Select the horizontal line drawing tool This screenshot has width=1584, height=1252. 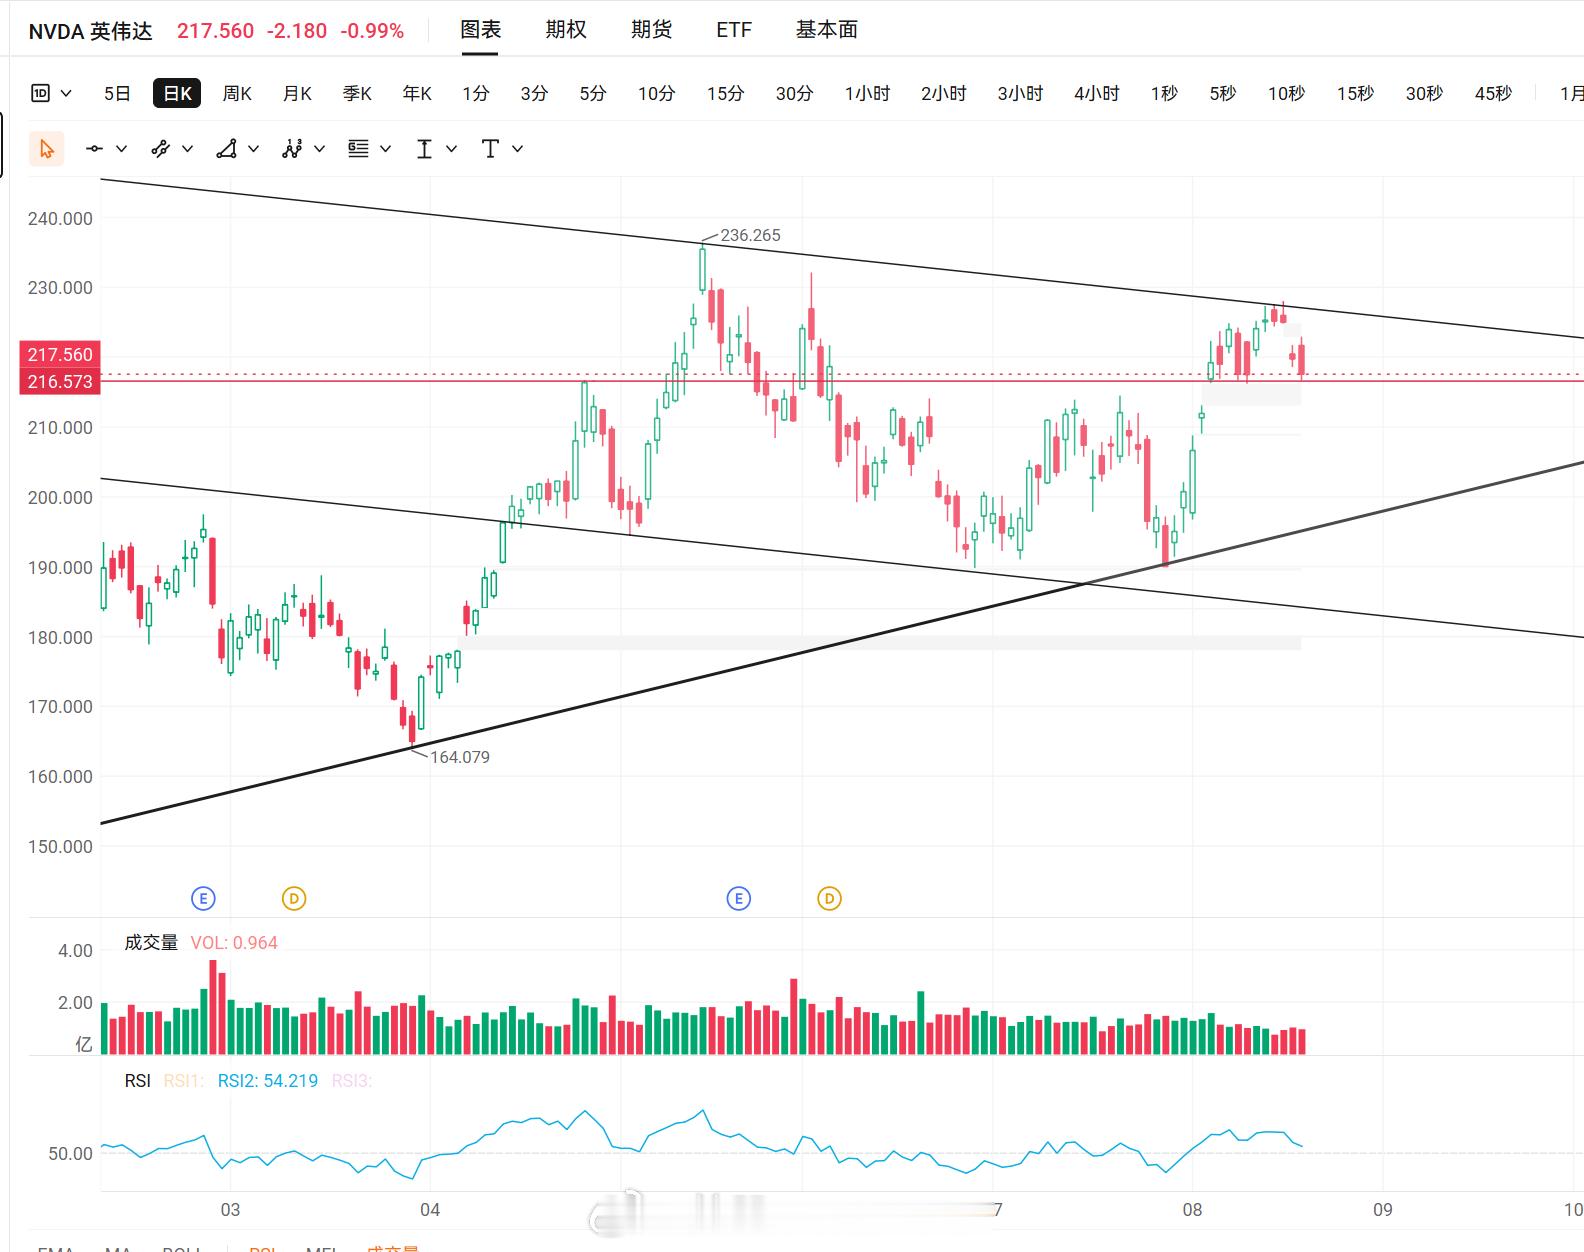(95, 149)
